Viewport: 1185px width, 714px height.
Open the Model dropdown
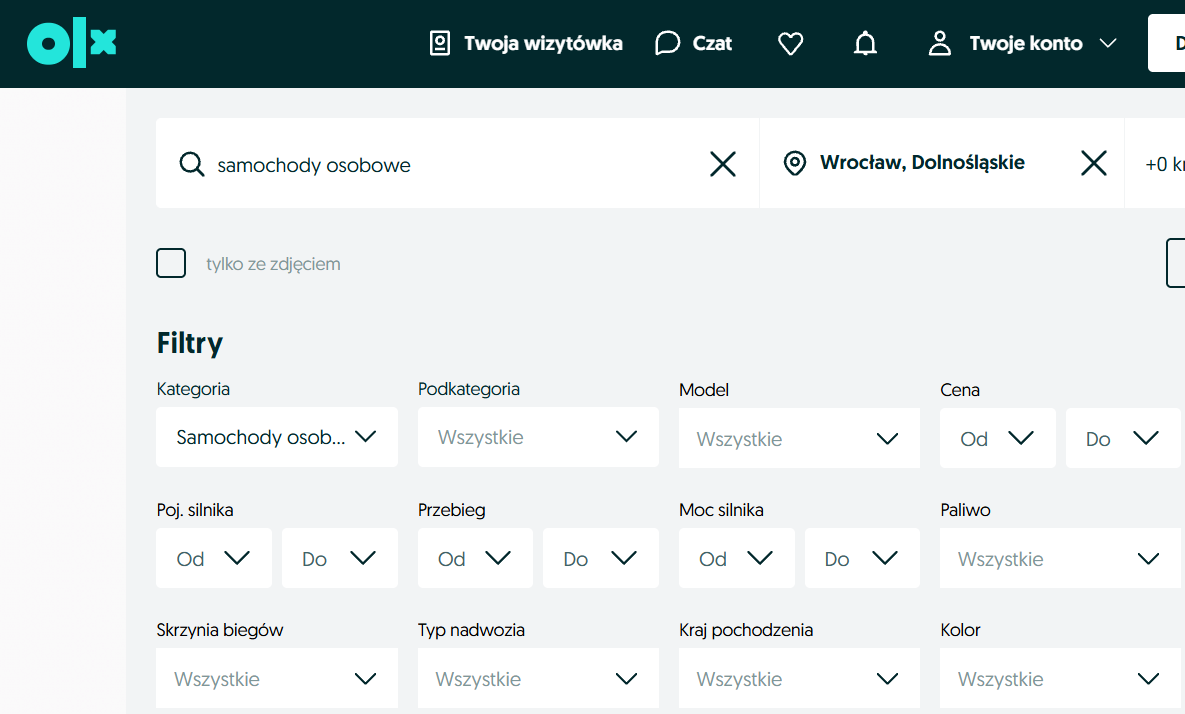pyautogui.click(x=800, y=438)
